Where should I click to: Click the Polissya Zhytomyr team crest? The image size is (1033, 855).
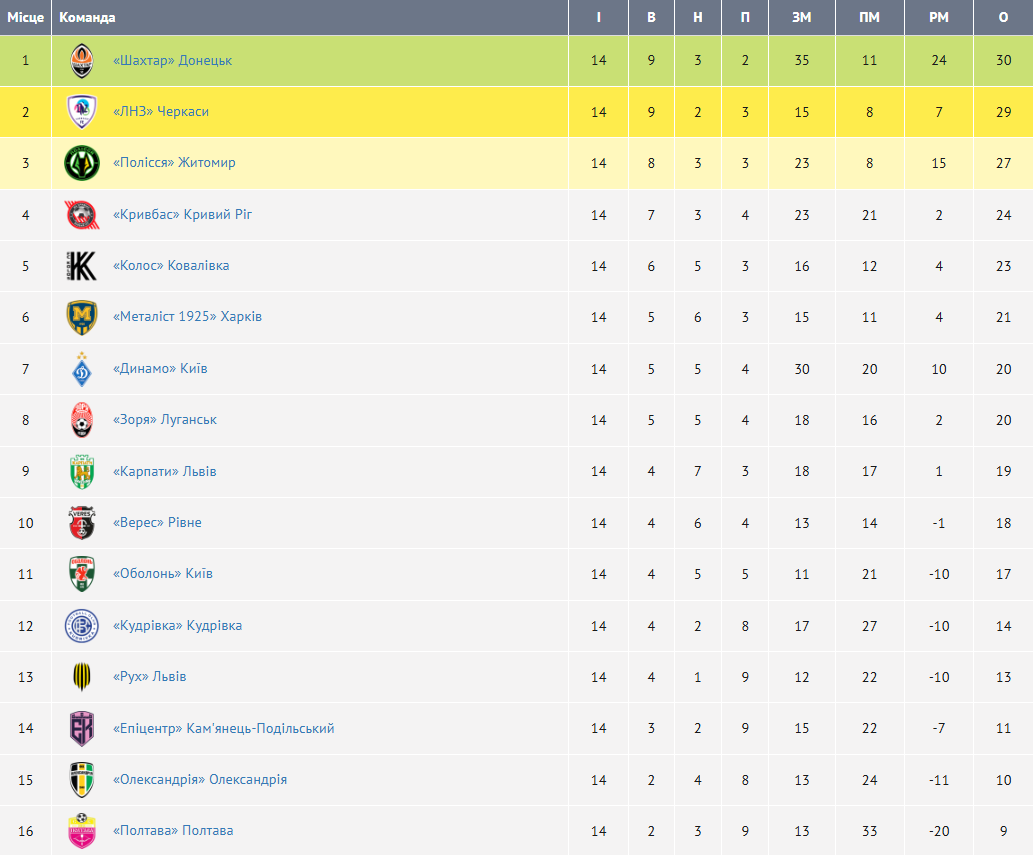[81, 163]
